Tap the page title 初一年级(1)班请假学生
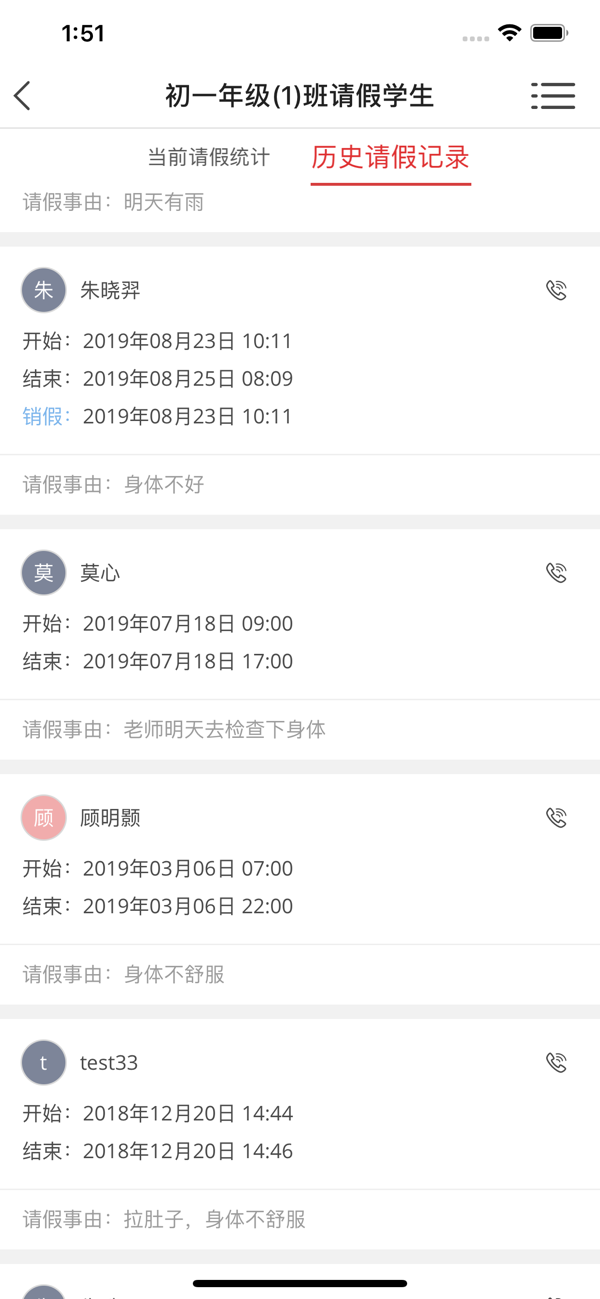This screenshot has height=1299, width=600. 300,96
